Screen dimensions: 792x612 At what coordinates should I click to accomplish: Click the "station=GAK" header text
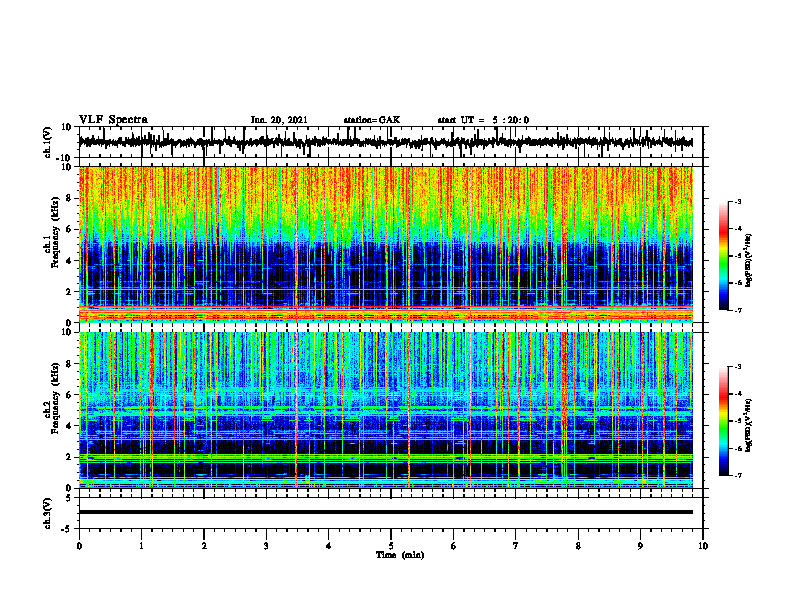pyautogui.click(x=372, y=120)
